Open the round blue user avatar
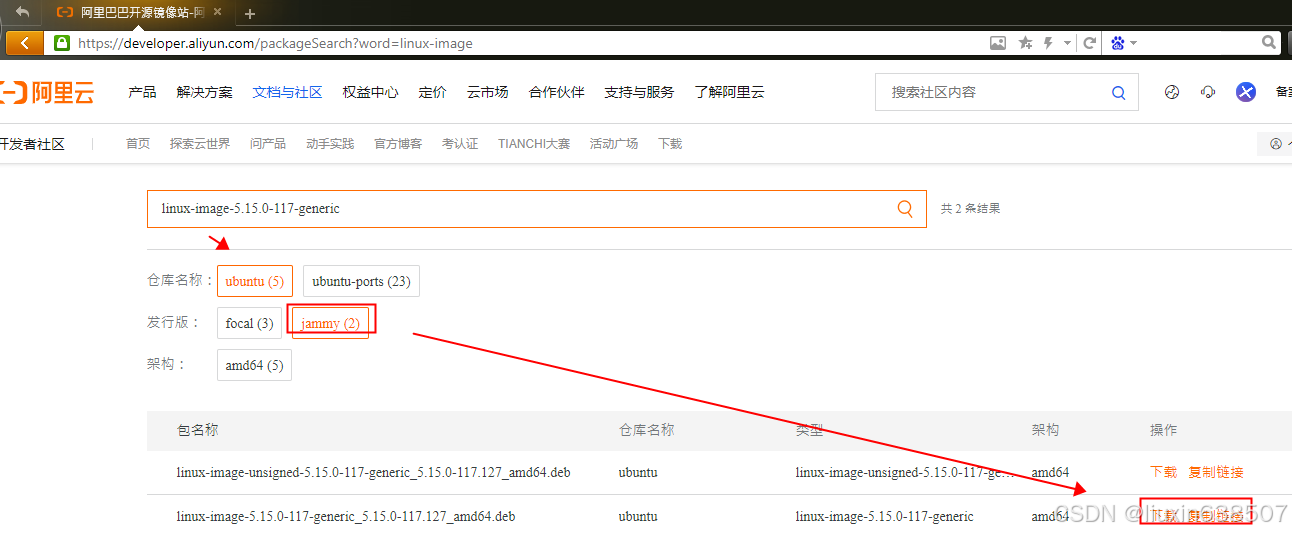This screenshot has height=535, width=1292. click(1245, 92)
